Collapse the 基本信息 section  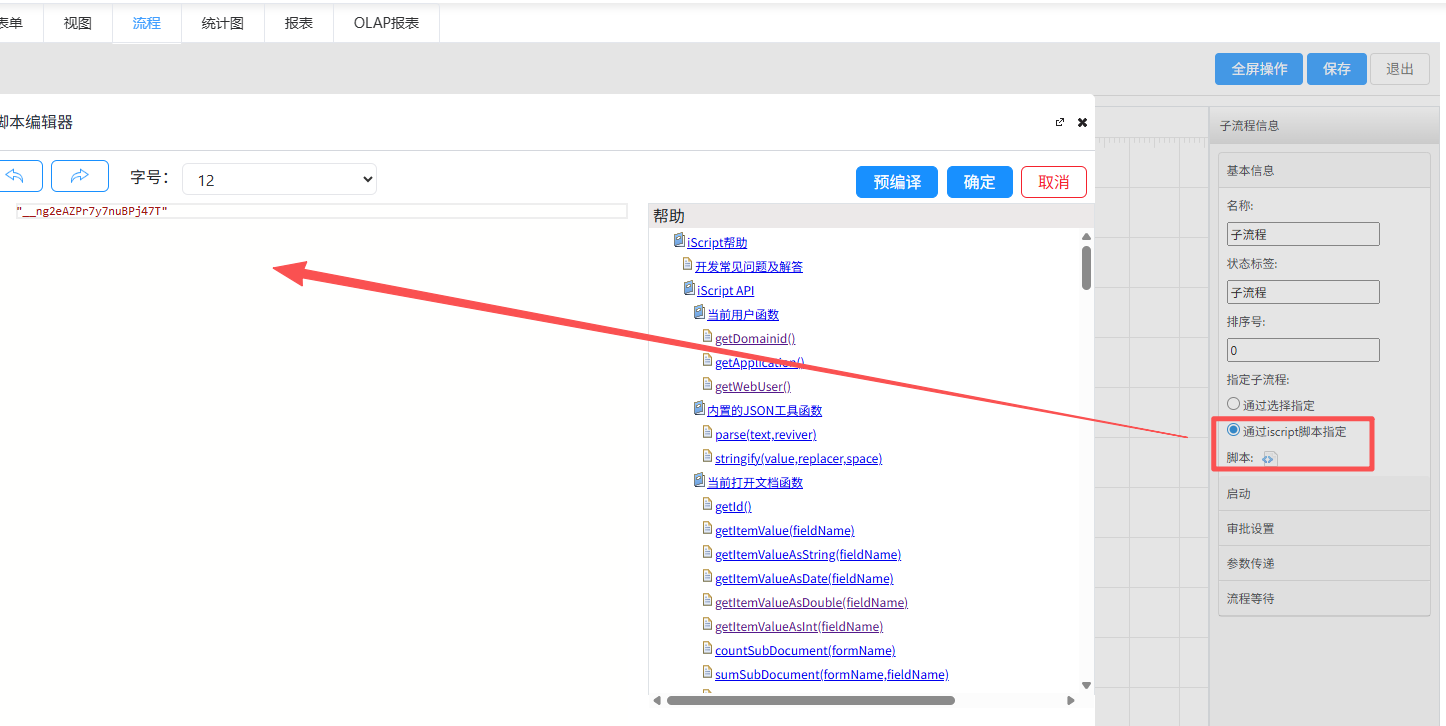point(1324,171)
